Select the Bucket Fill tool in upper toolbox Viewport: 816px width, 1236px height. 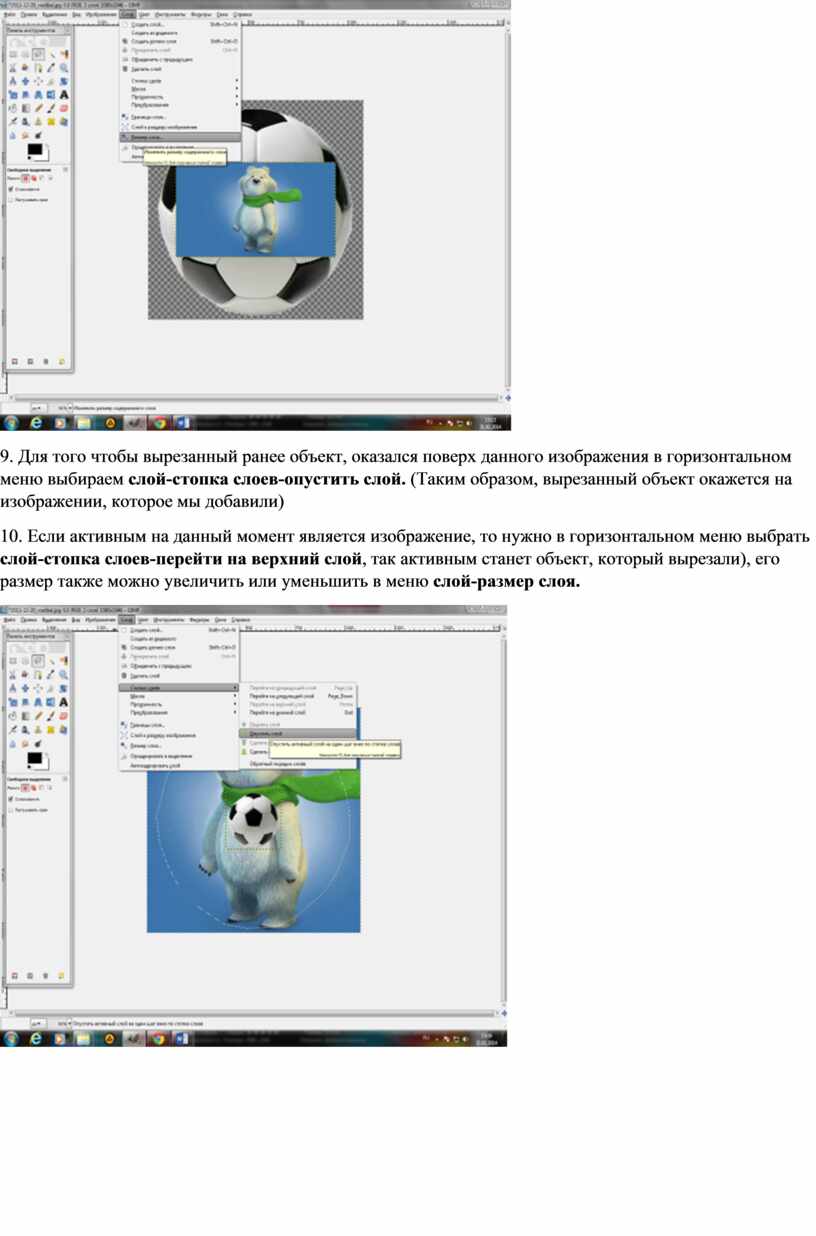pos(13,108)
